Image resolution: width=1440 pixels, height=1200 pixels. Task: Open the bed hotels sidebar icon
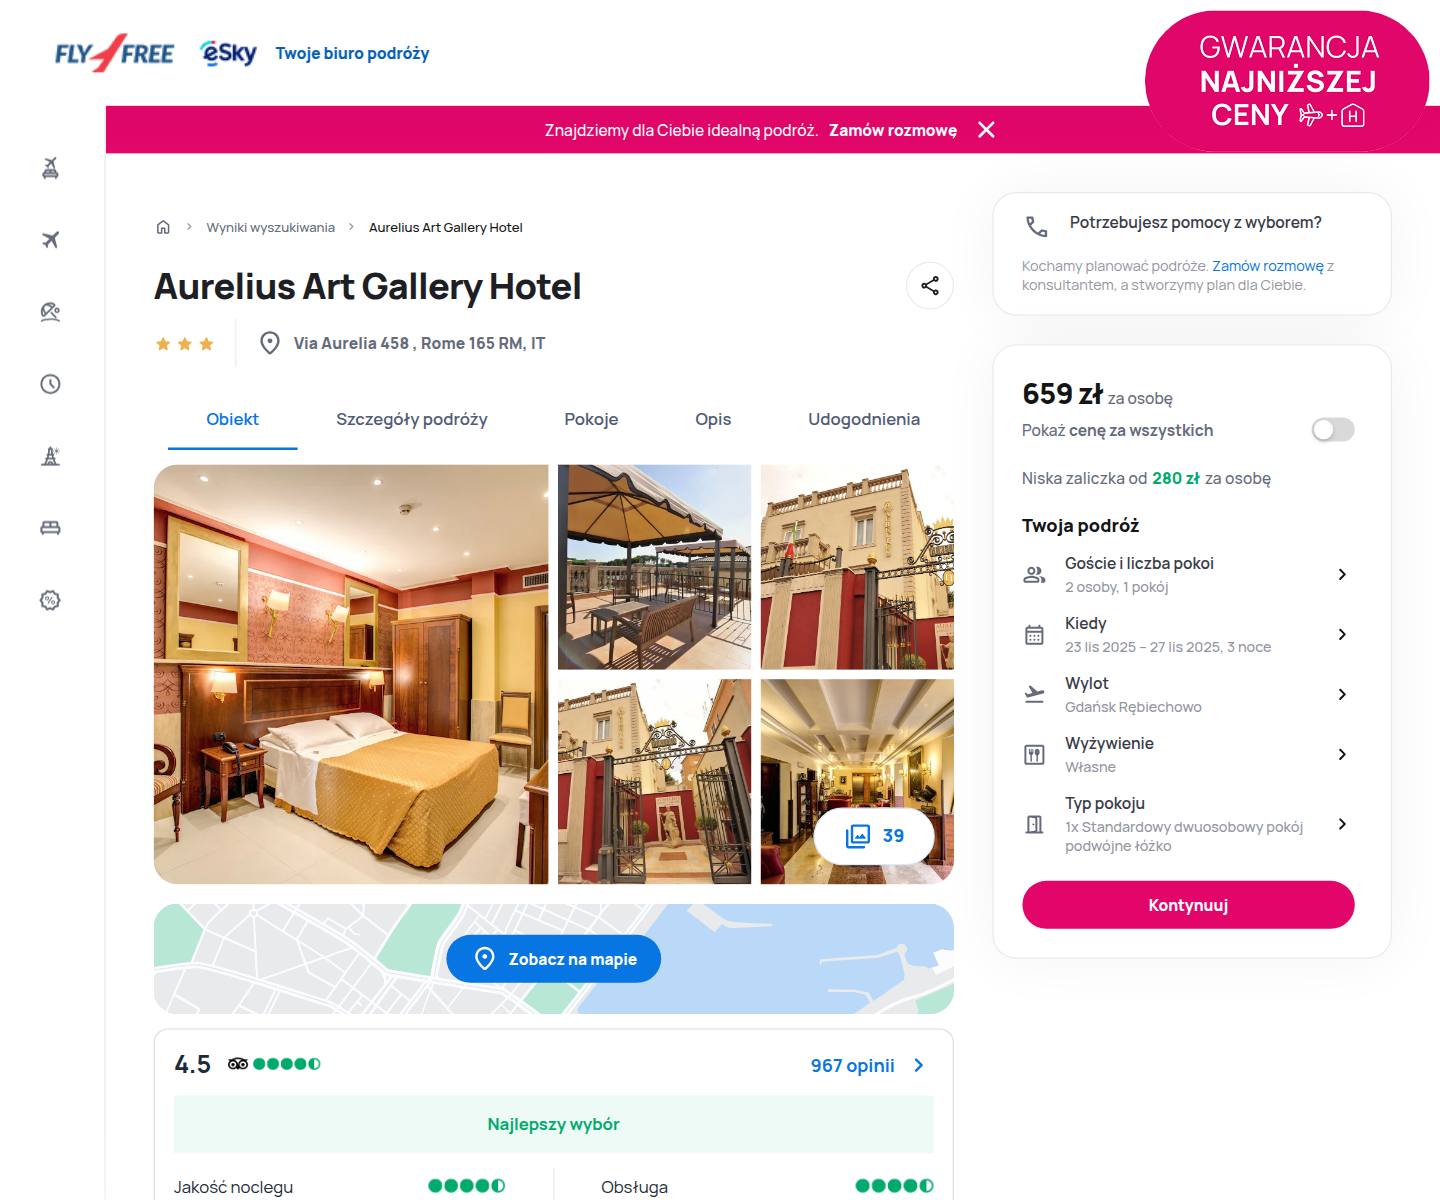(50, 528)
